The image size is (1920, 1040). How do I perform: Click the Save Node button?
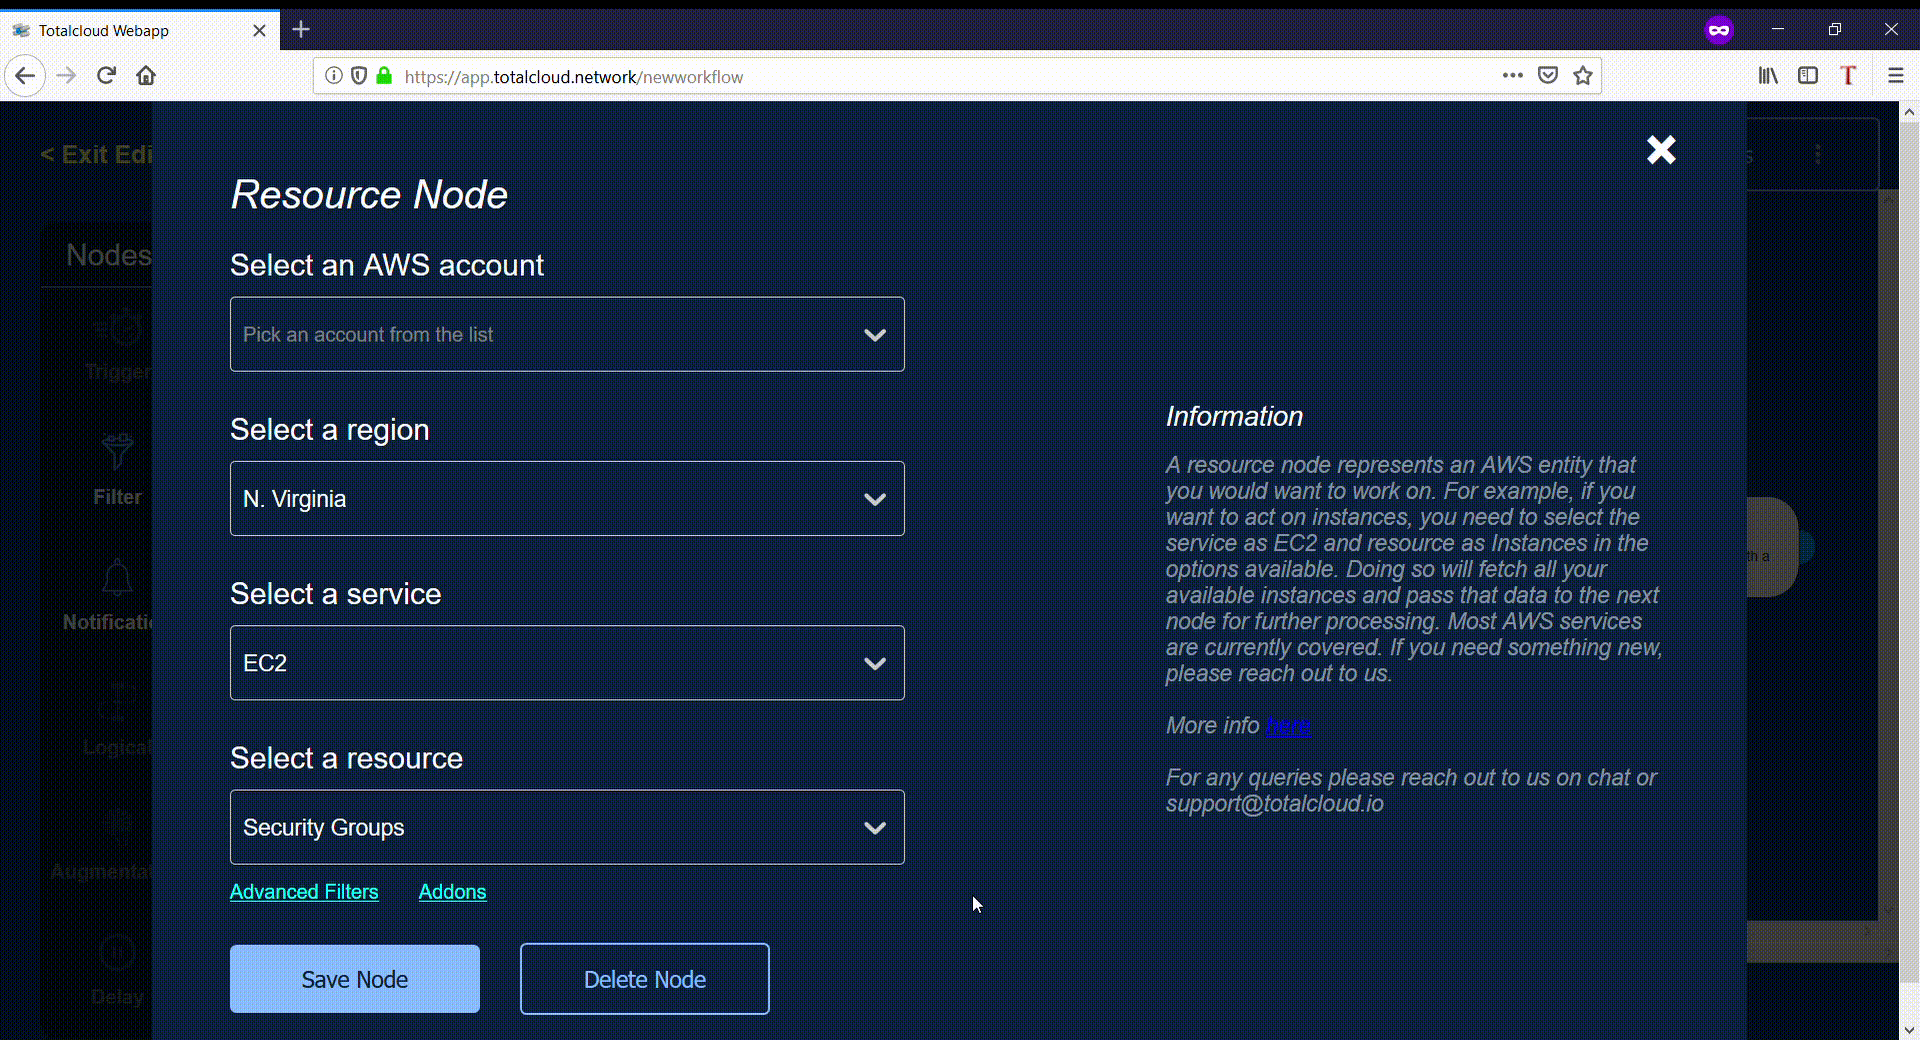coord(355,979)
